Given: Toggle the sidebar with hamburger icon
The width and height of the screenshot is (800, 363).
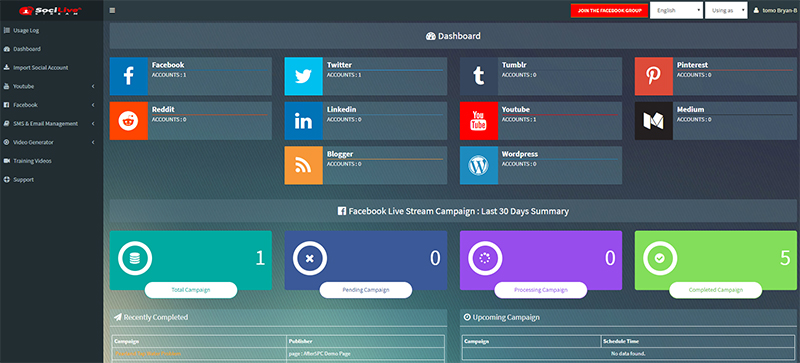Looking at the screenshot, I should click(x=112, y=10).
